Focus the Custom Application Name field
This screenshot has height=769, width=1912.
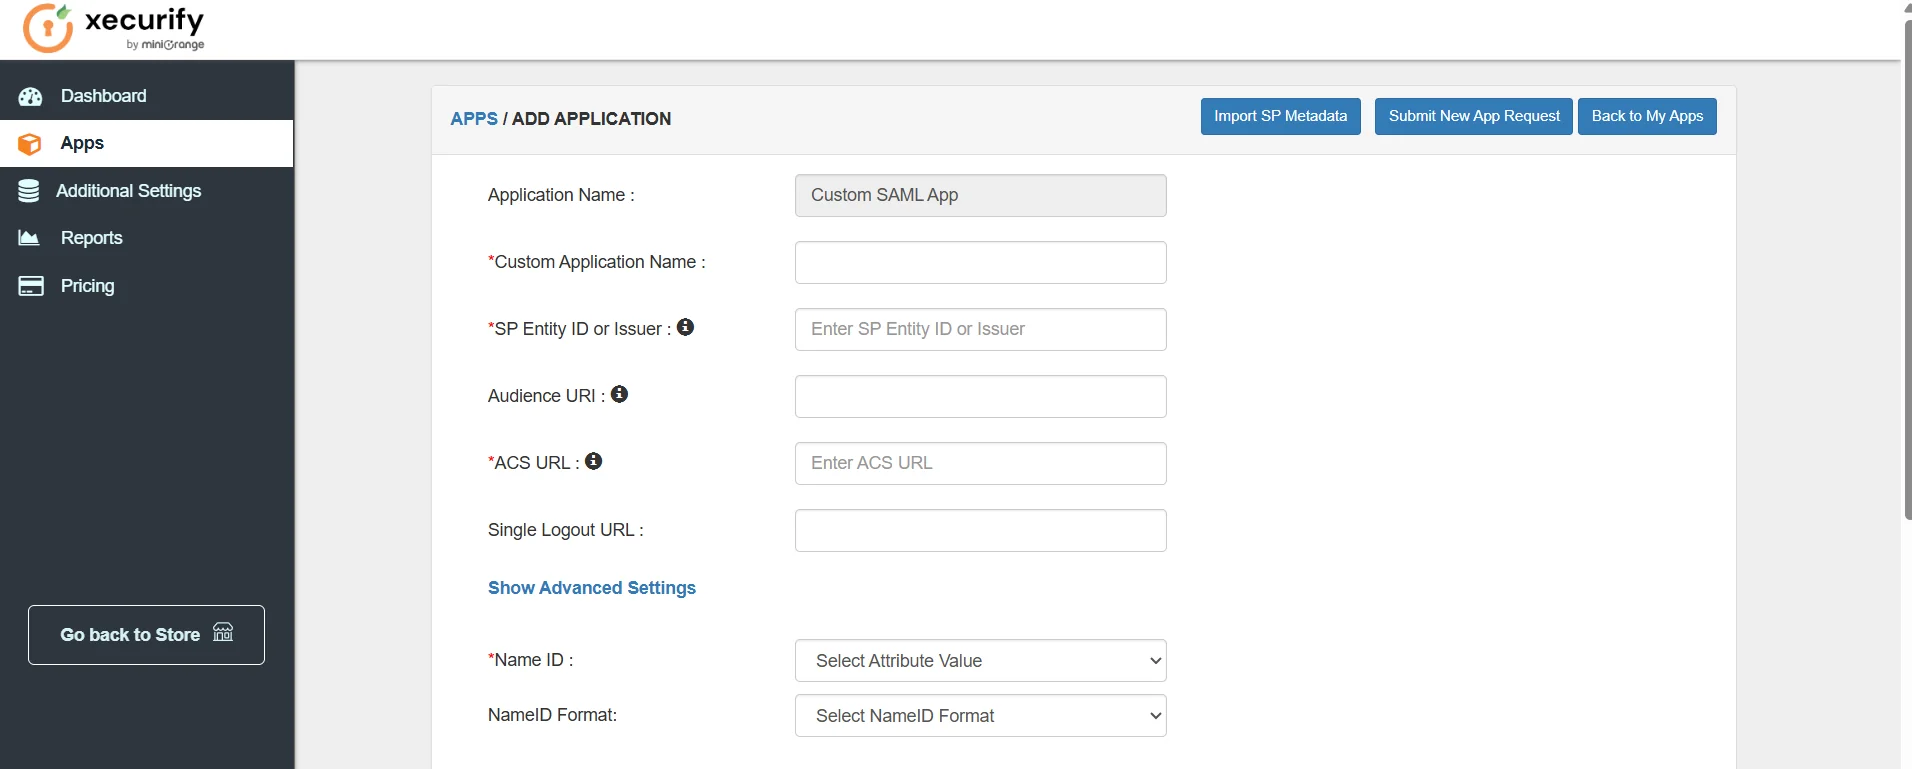click(981, 262)
